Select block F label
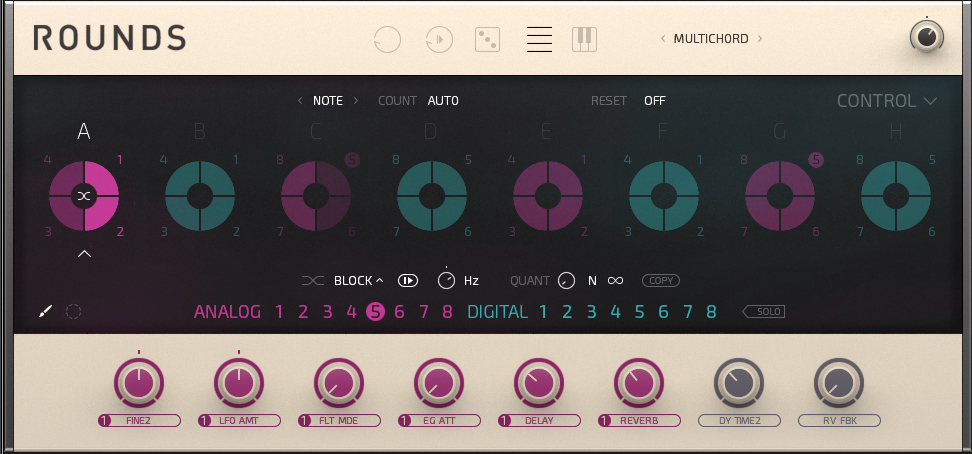The image size is (972, 454). click(x=663, y=131)
